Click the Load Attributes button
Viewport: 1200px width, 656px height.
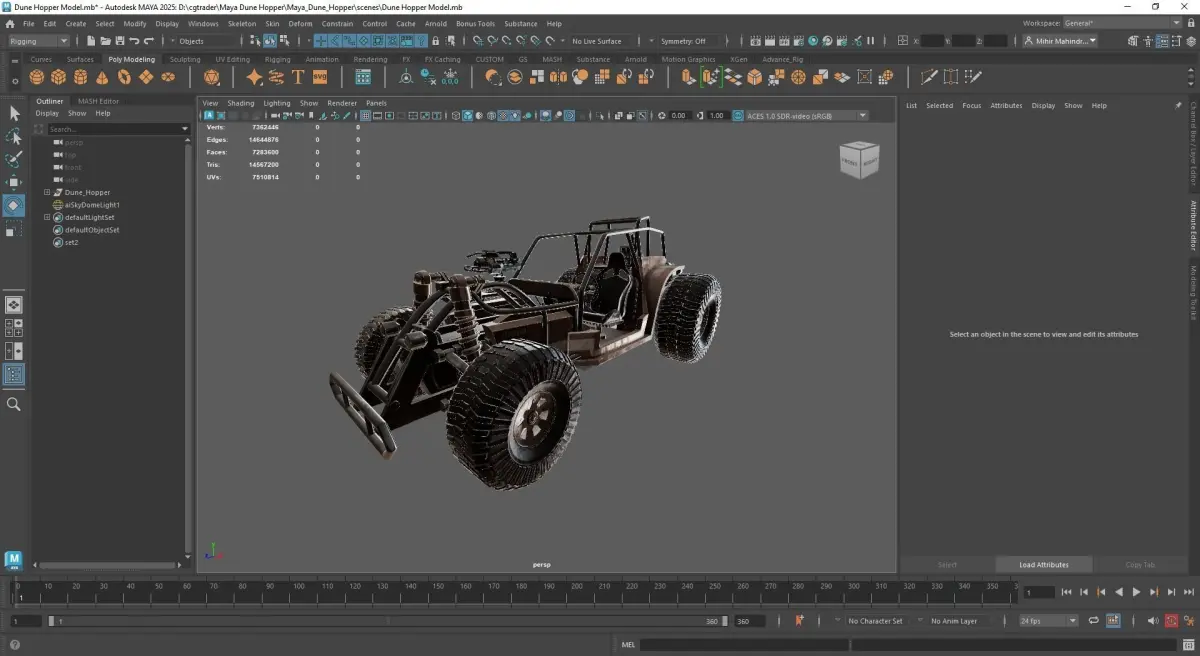[x=1043, y=565]
